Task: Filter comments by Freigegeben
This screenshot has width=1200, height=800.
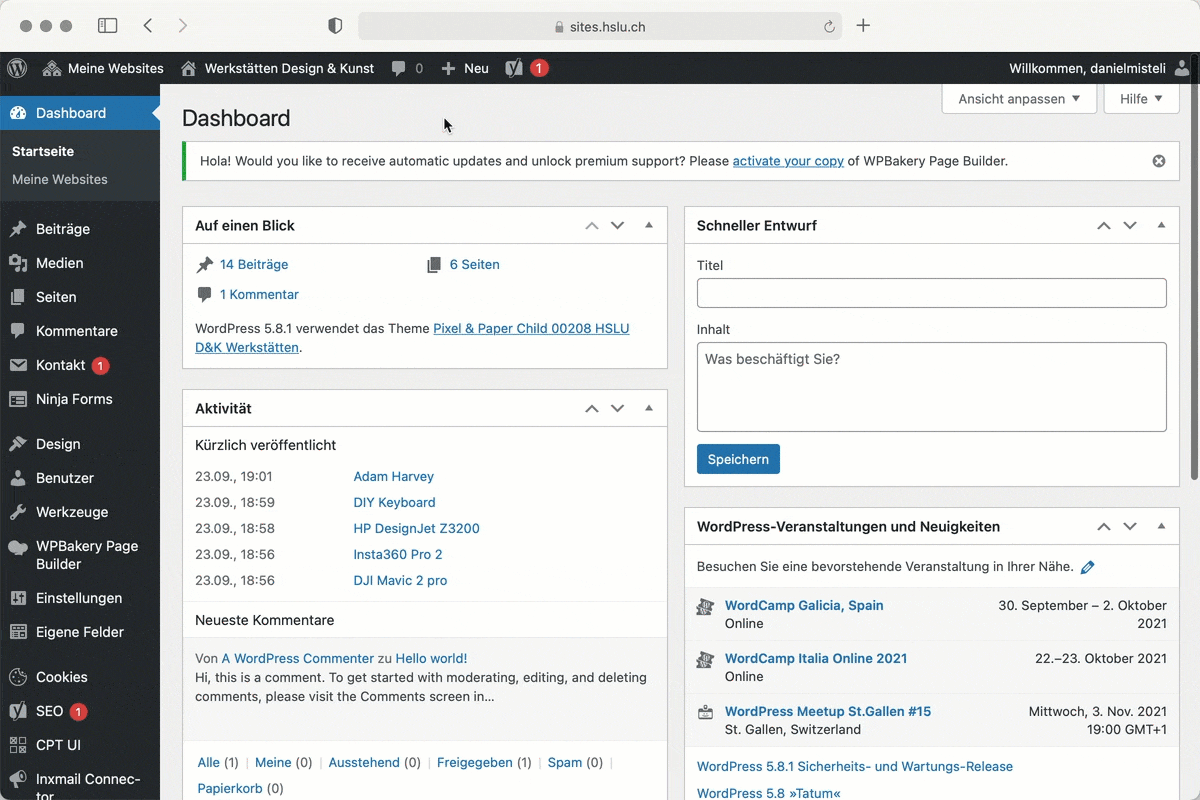Action: point(475,763)
